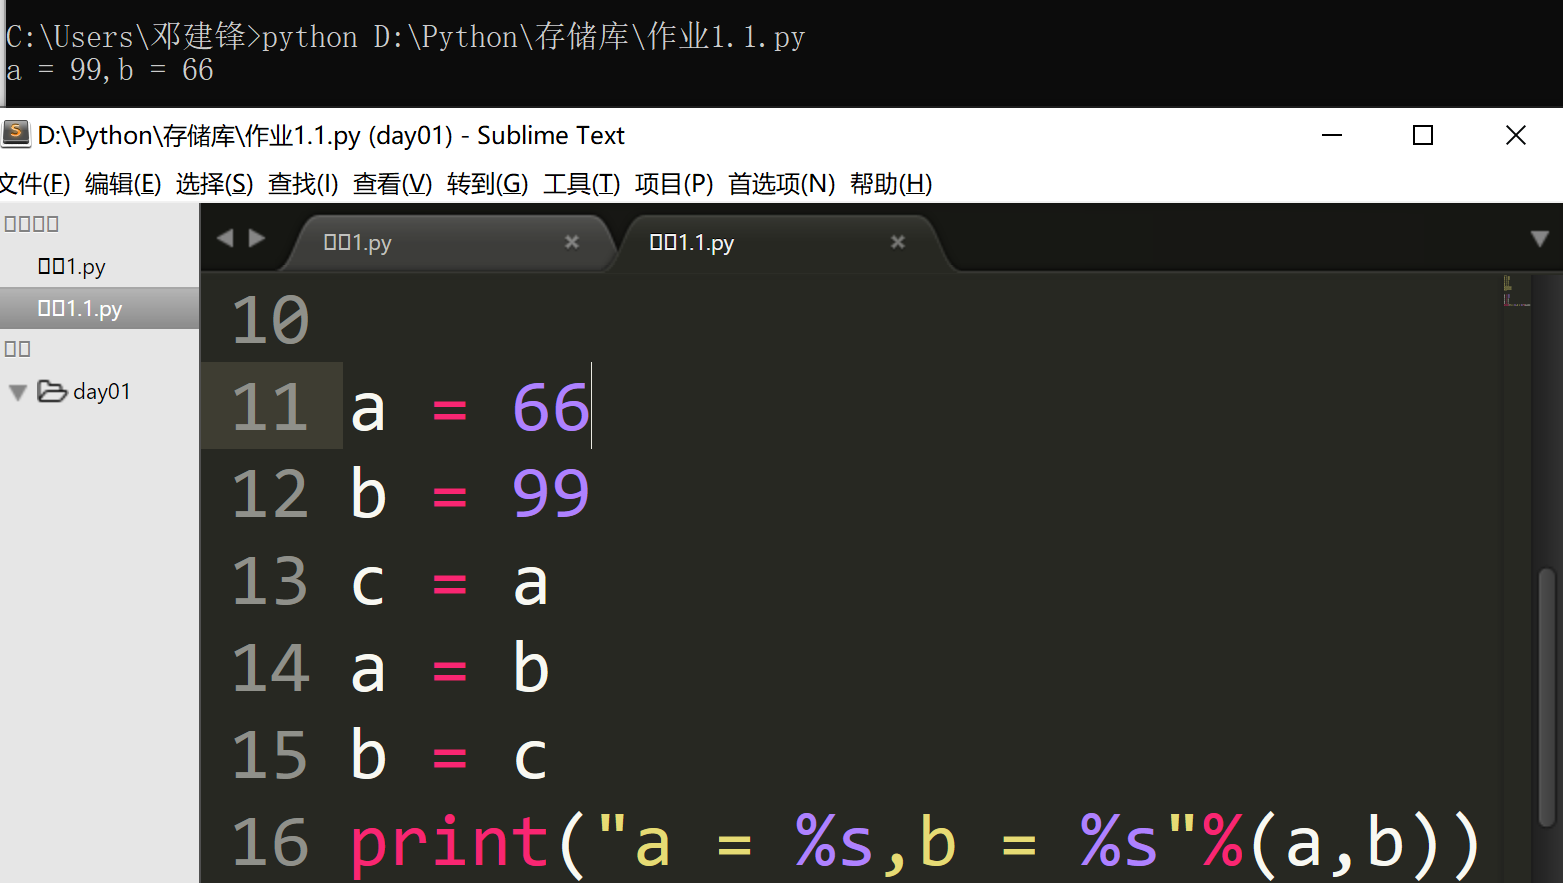Collapse the day01 folder with its disclosure triangle
Viewport: 1563px width, 883px height.
(x=17, y=391)
